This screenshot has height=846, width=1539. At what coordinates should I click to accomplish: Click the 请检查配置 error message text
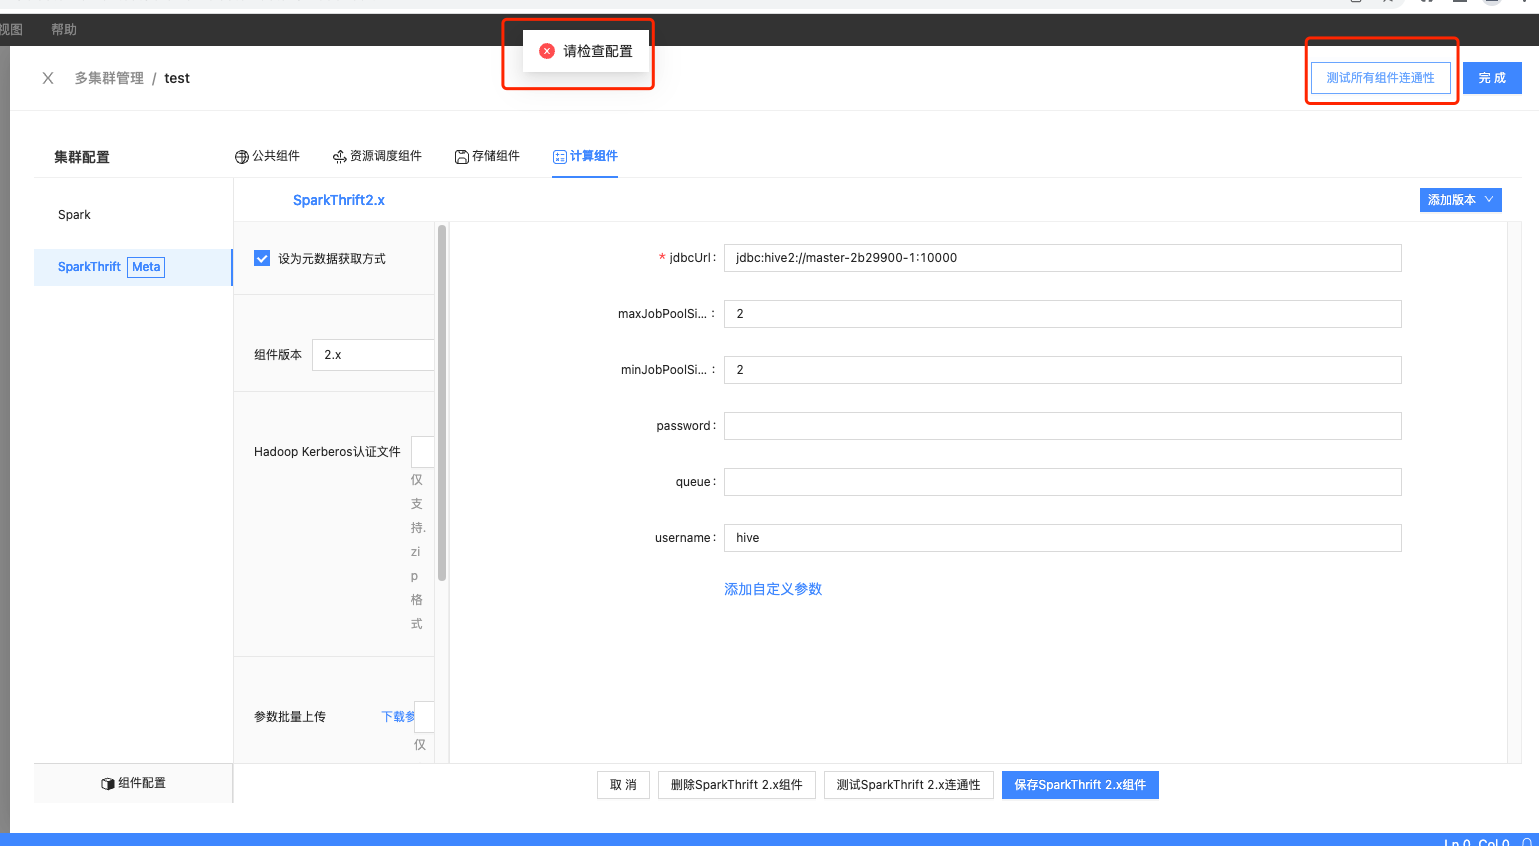click(x=598, y=51)
